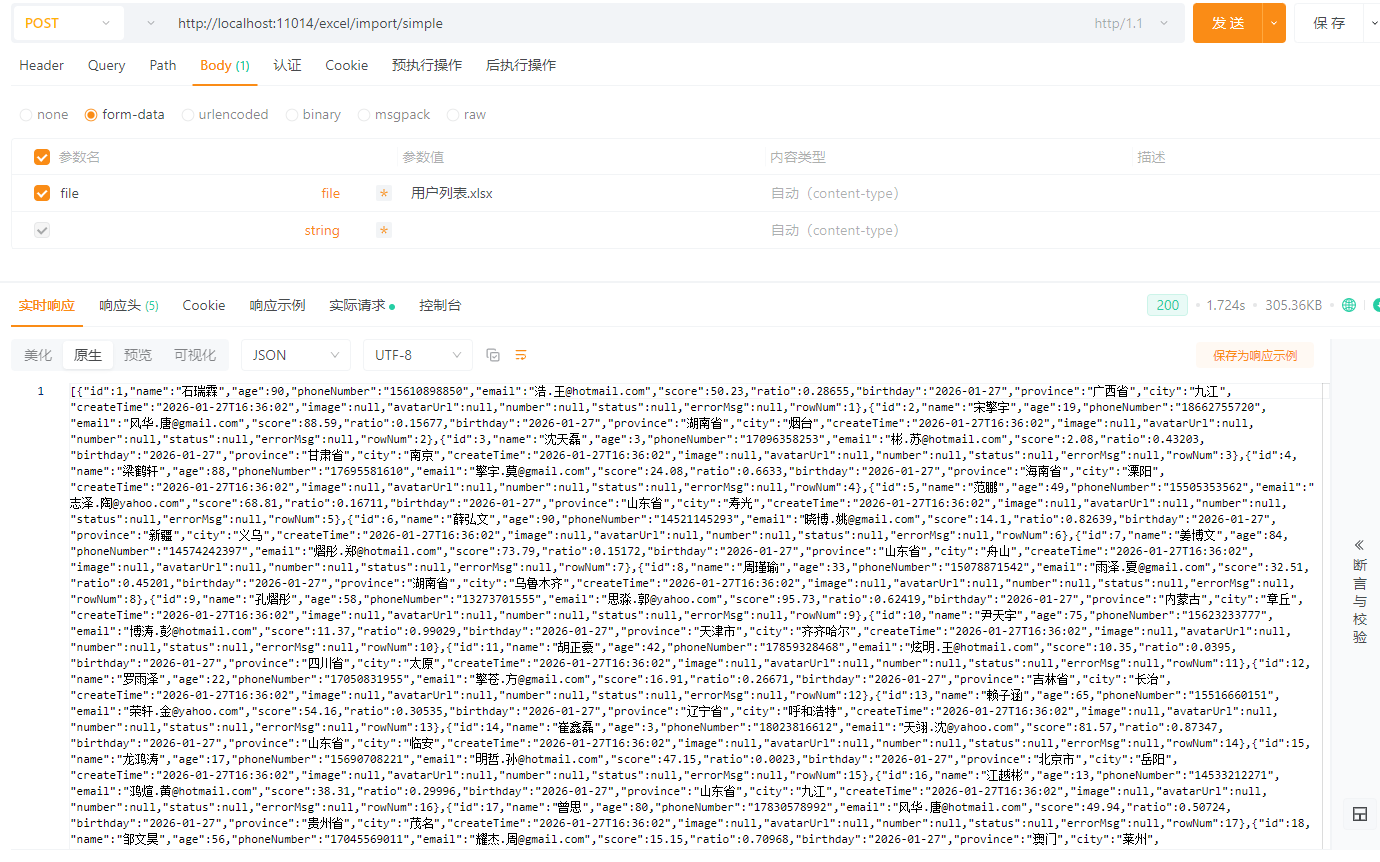Toggle the word wrap icon

point(521,355)
